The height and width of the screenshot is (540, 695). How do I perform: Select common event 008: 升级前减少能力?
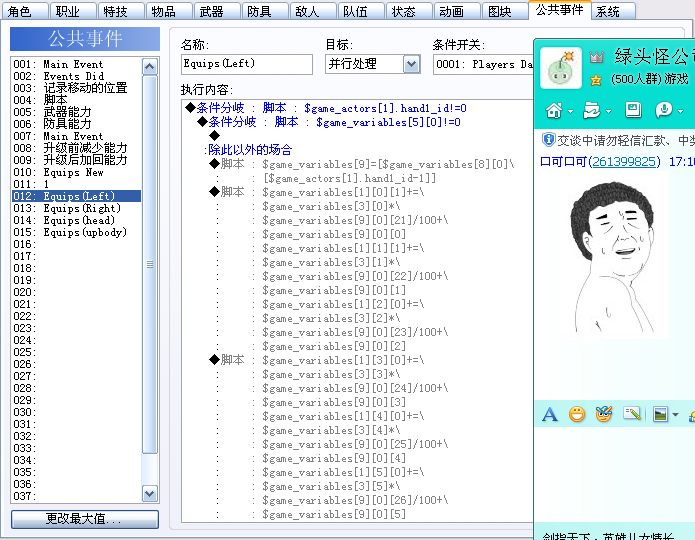click(x=76, y=148)
